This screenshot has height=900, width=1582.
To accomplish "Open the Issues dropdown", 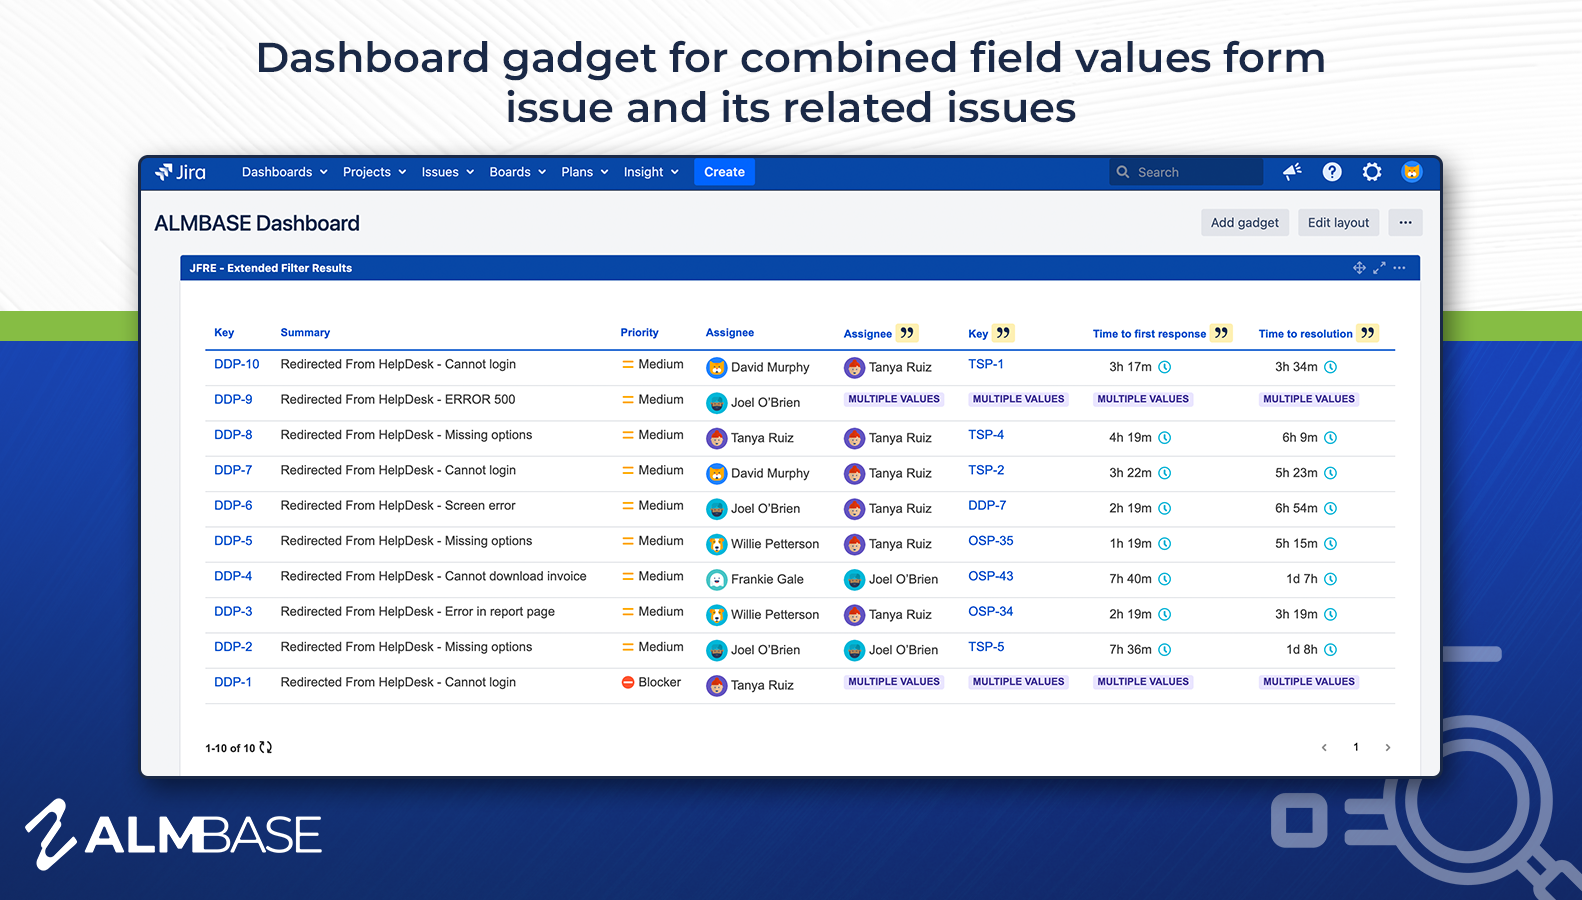I will 448,172.
